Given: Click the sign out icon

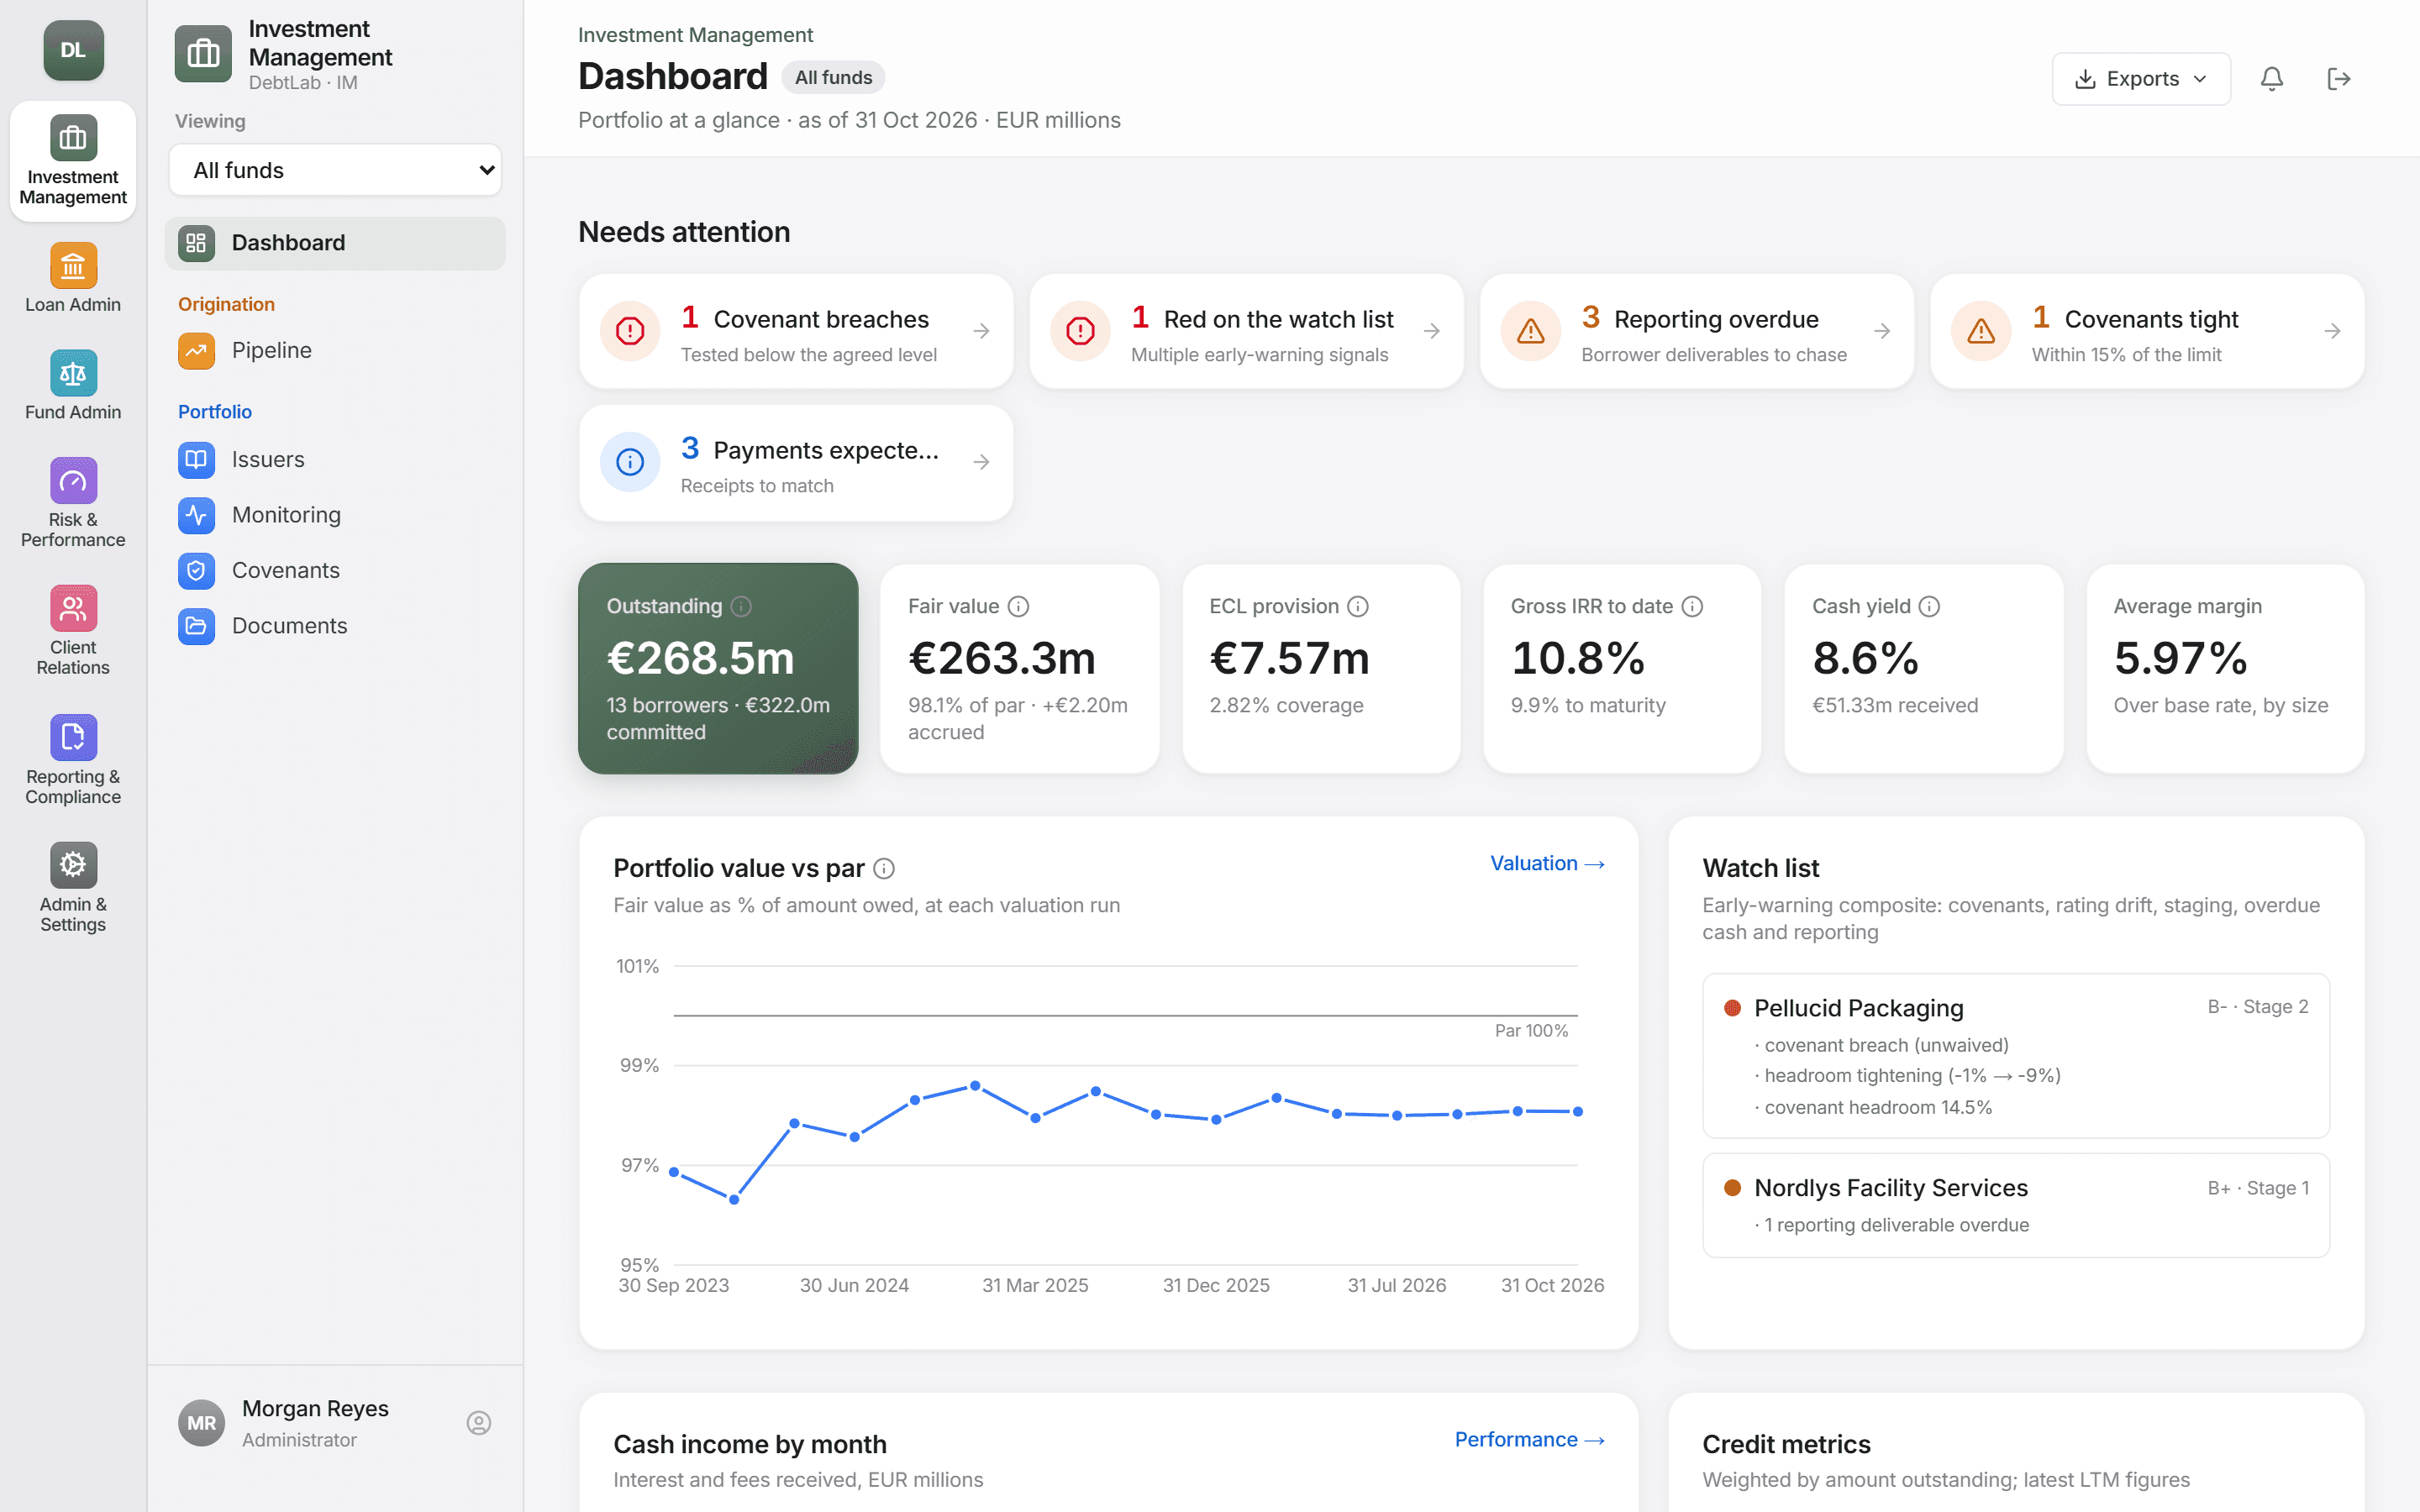Looking at the screenshot, I should [2338, 79].
